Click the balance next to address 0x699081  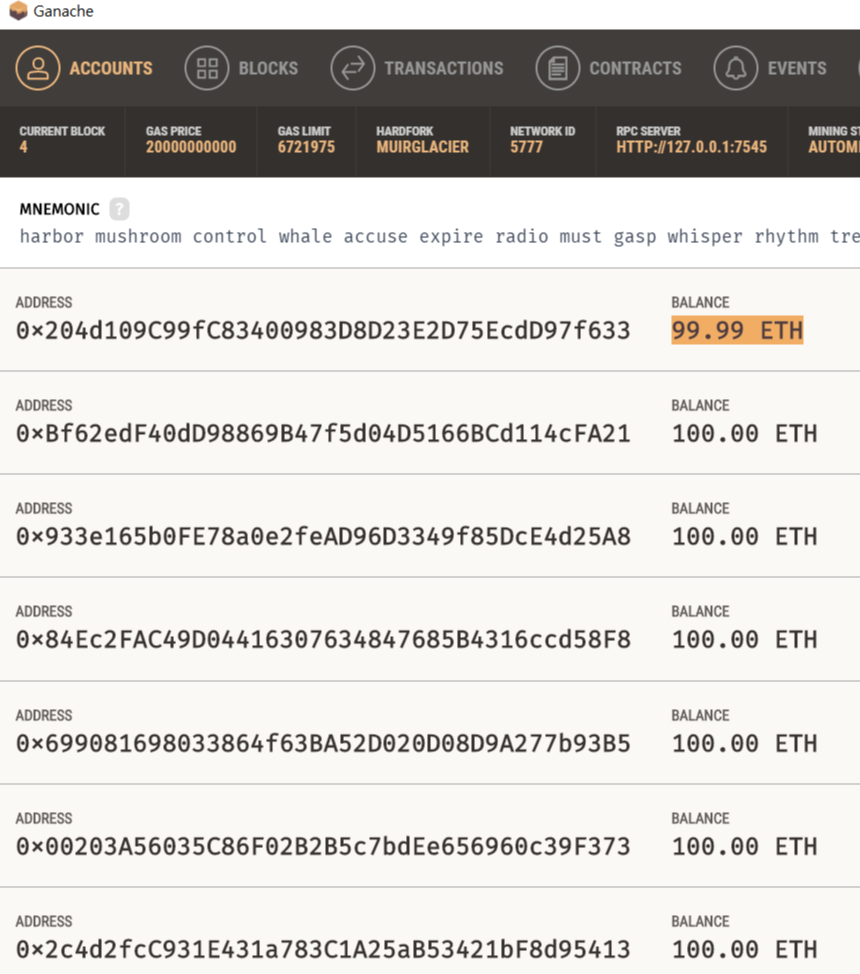(x=744, y=744)
